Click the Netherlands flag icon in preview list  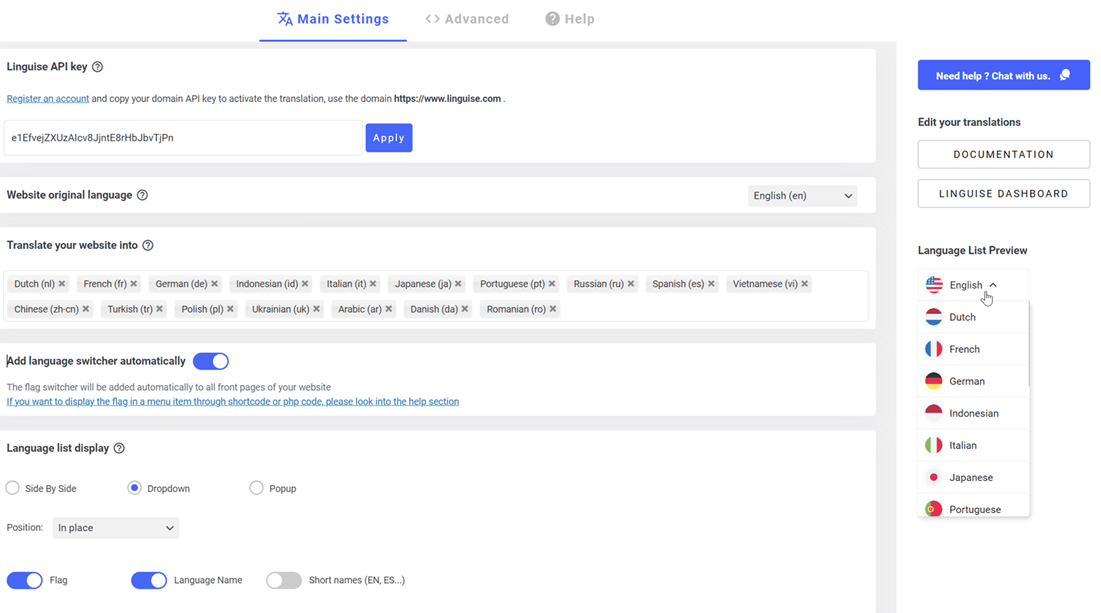point(934,317)
